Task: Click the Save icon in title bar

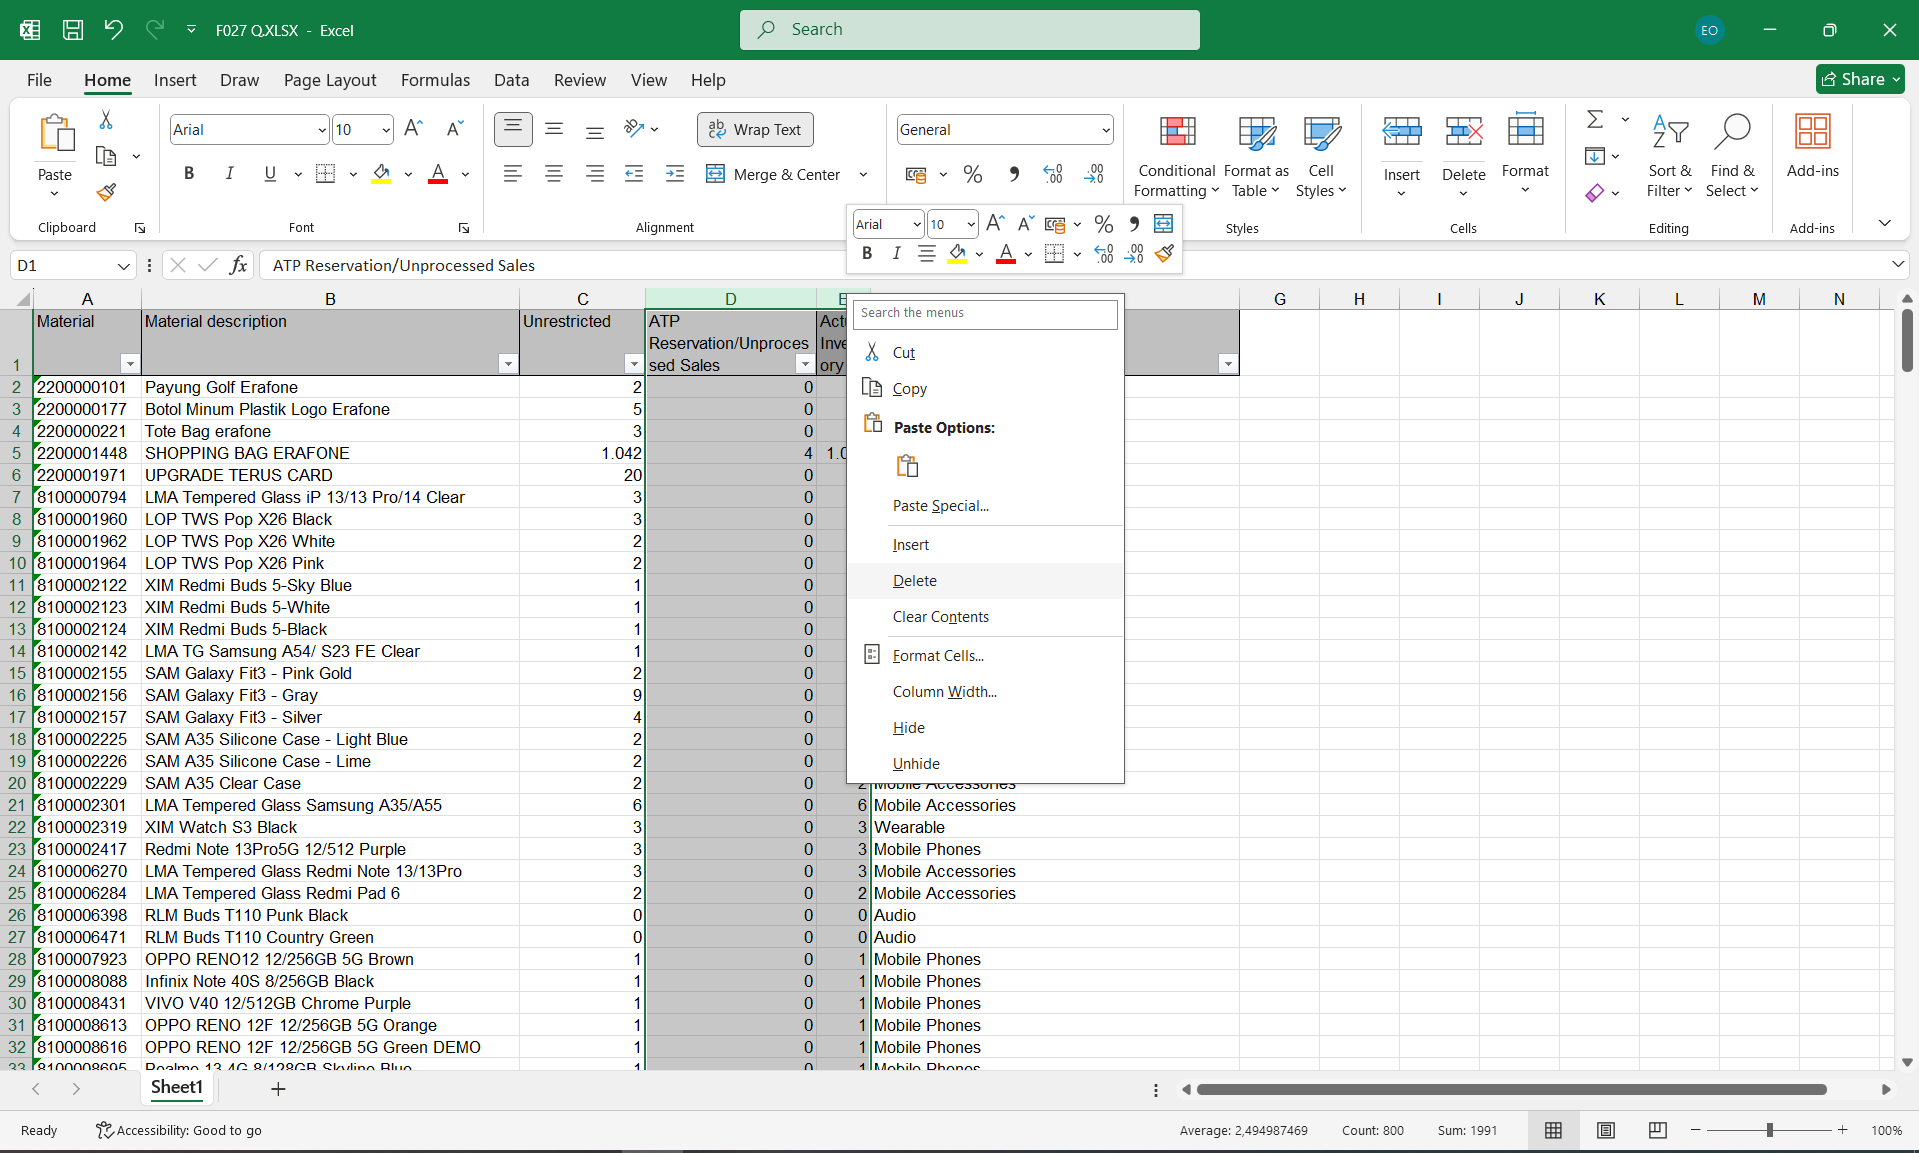Action: click(73, 30)
